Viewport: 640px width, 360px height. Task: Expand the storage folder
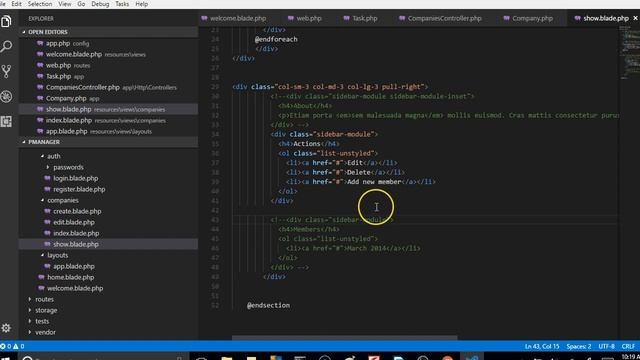109,311
